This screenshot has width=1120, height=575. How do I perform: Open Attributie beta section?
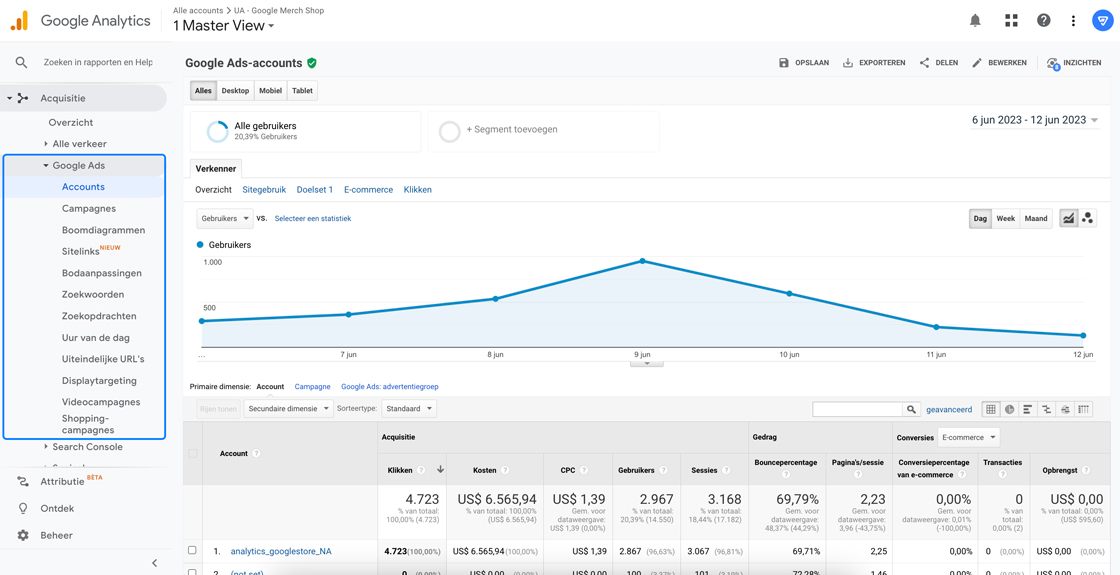pyautogui.click(x=59, y=481)
